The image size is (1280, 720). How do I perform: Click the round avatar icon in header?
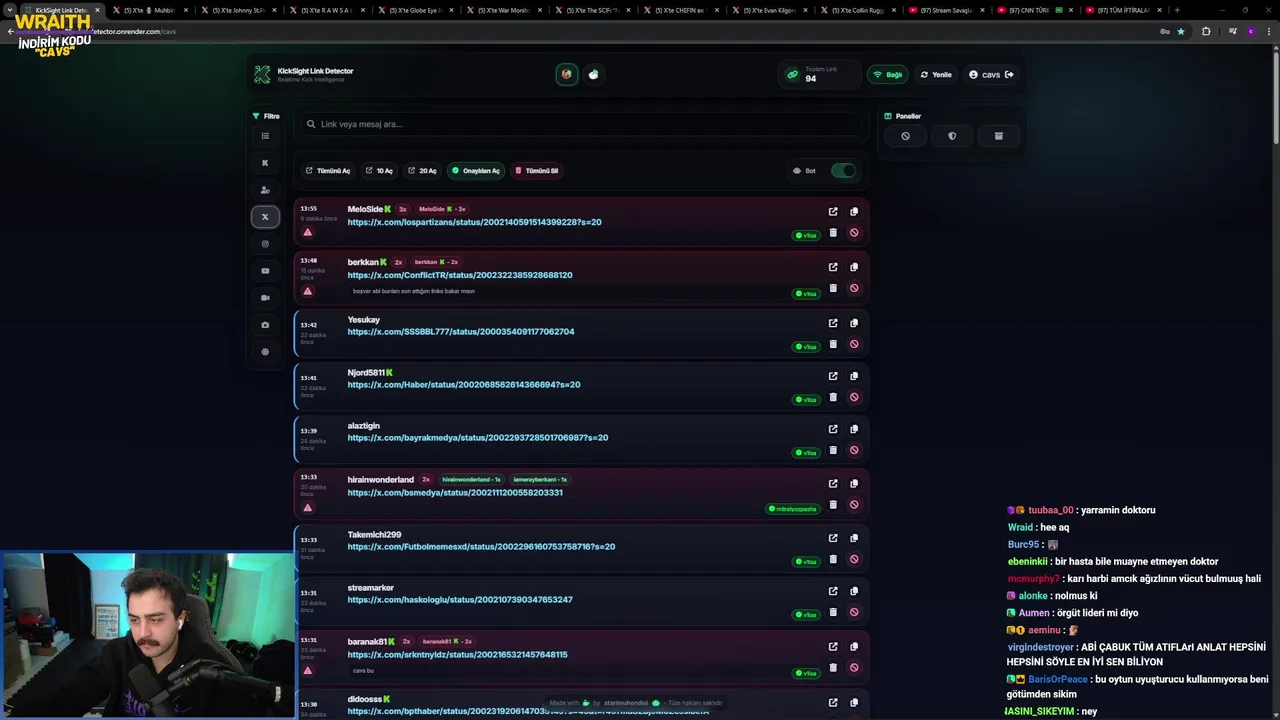click(567, 74)
